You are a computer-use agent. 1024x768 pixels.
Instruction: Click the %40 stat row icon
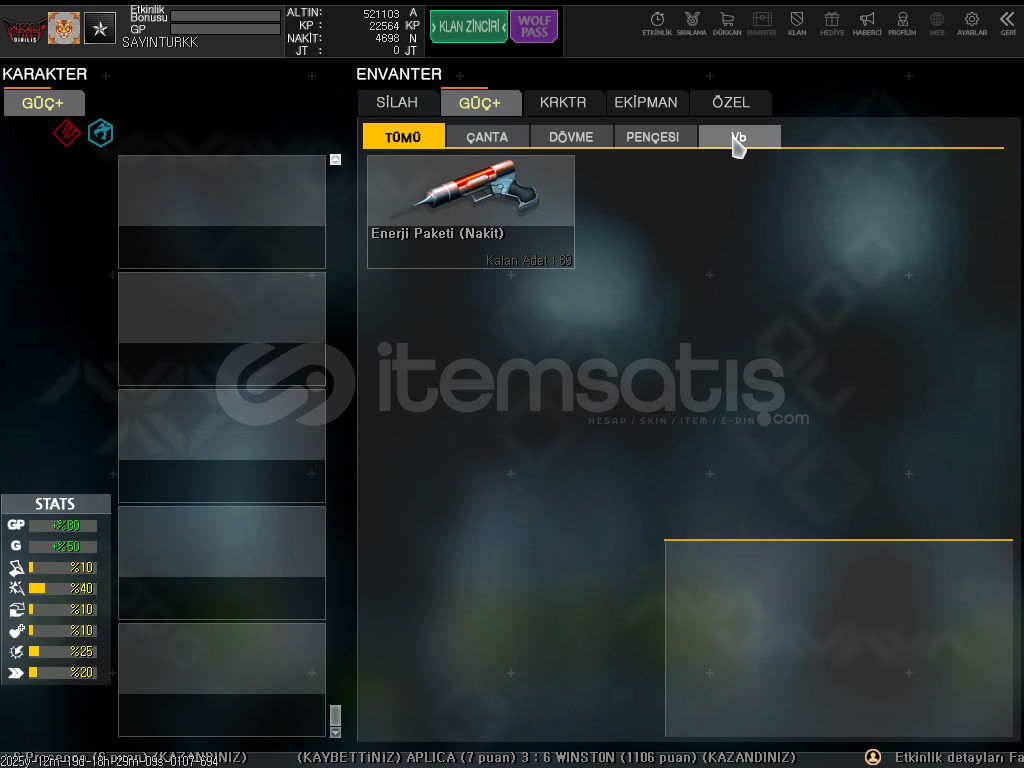coord(16,588)
